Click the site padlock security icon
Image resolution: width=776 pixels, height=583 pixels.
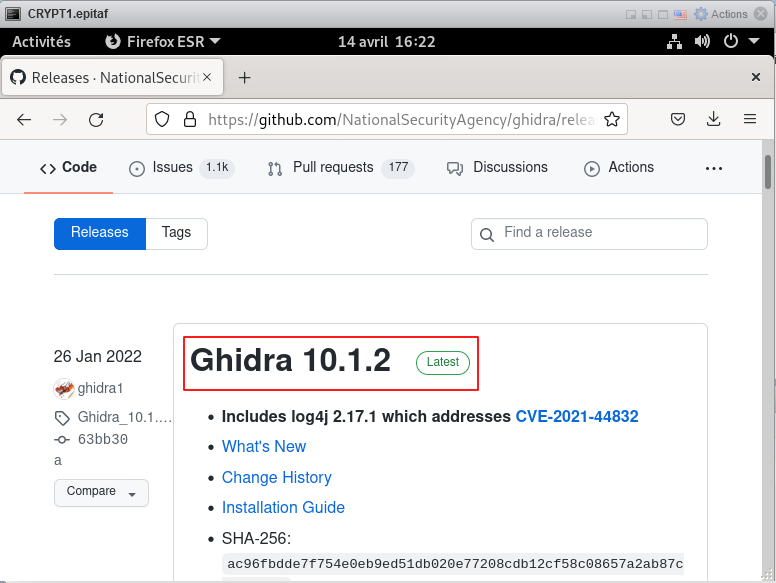(x=189, y=119)
